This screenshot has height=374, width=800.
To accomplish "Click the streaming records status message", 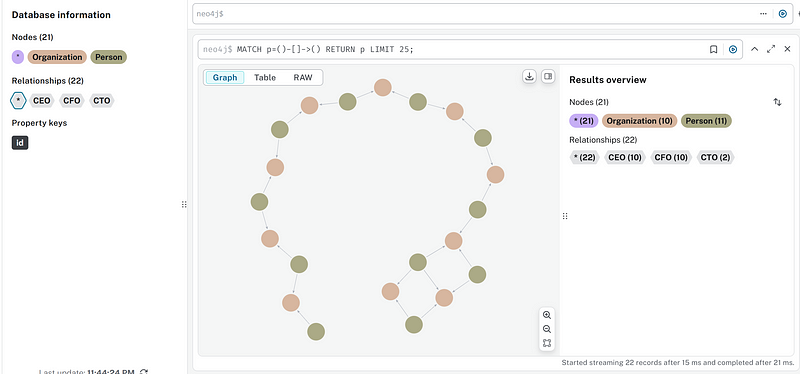I will (x=678, y=363).
